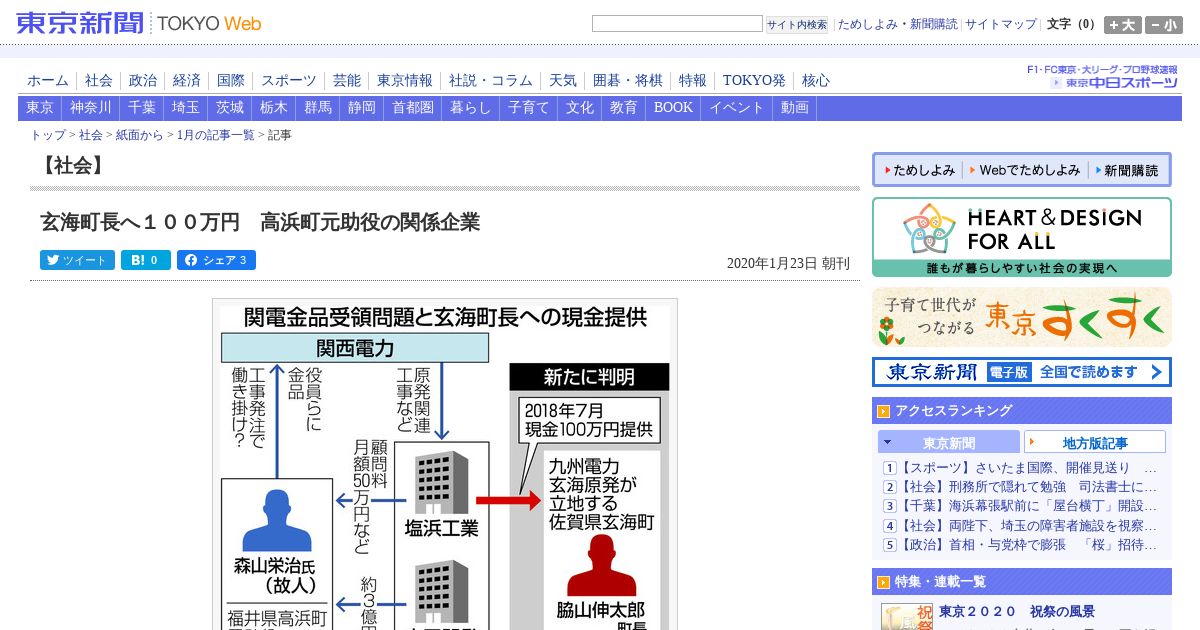
Task: Increase text size with 大 button
Action: coord(1122,25)
